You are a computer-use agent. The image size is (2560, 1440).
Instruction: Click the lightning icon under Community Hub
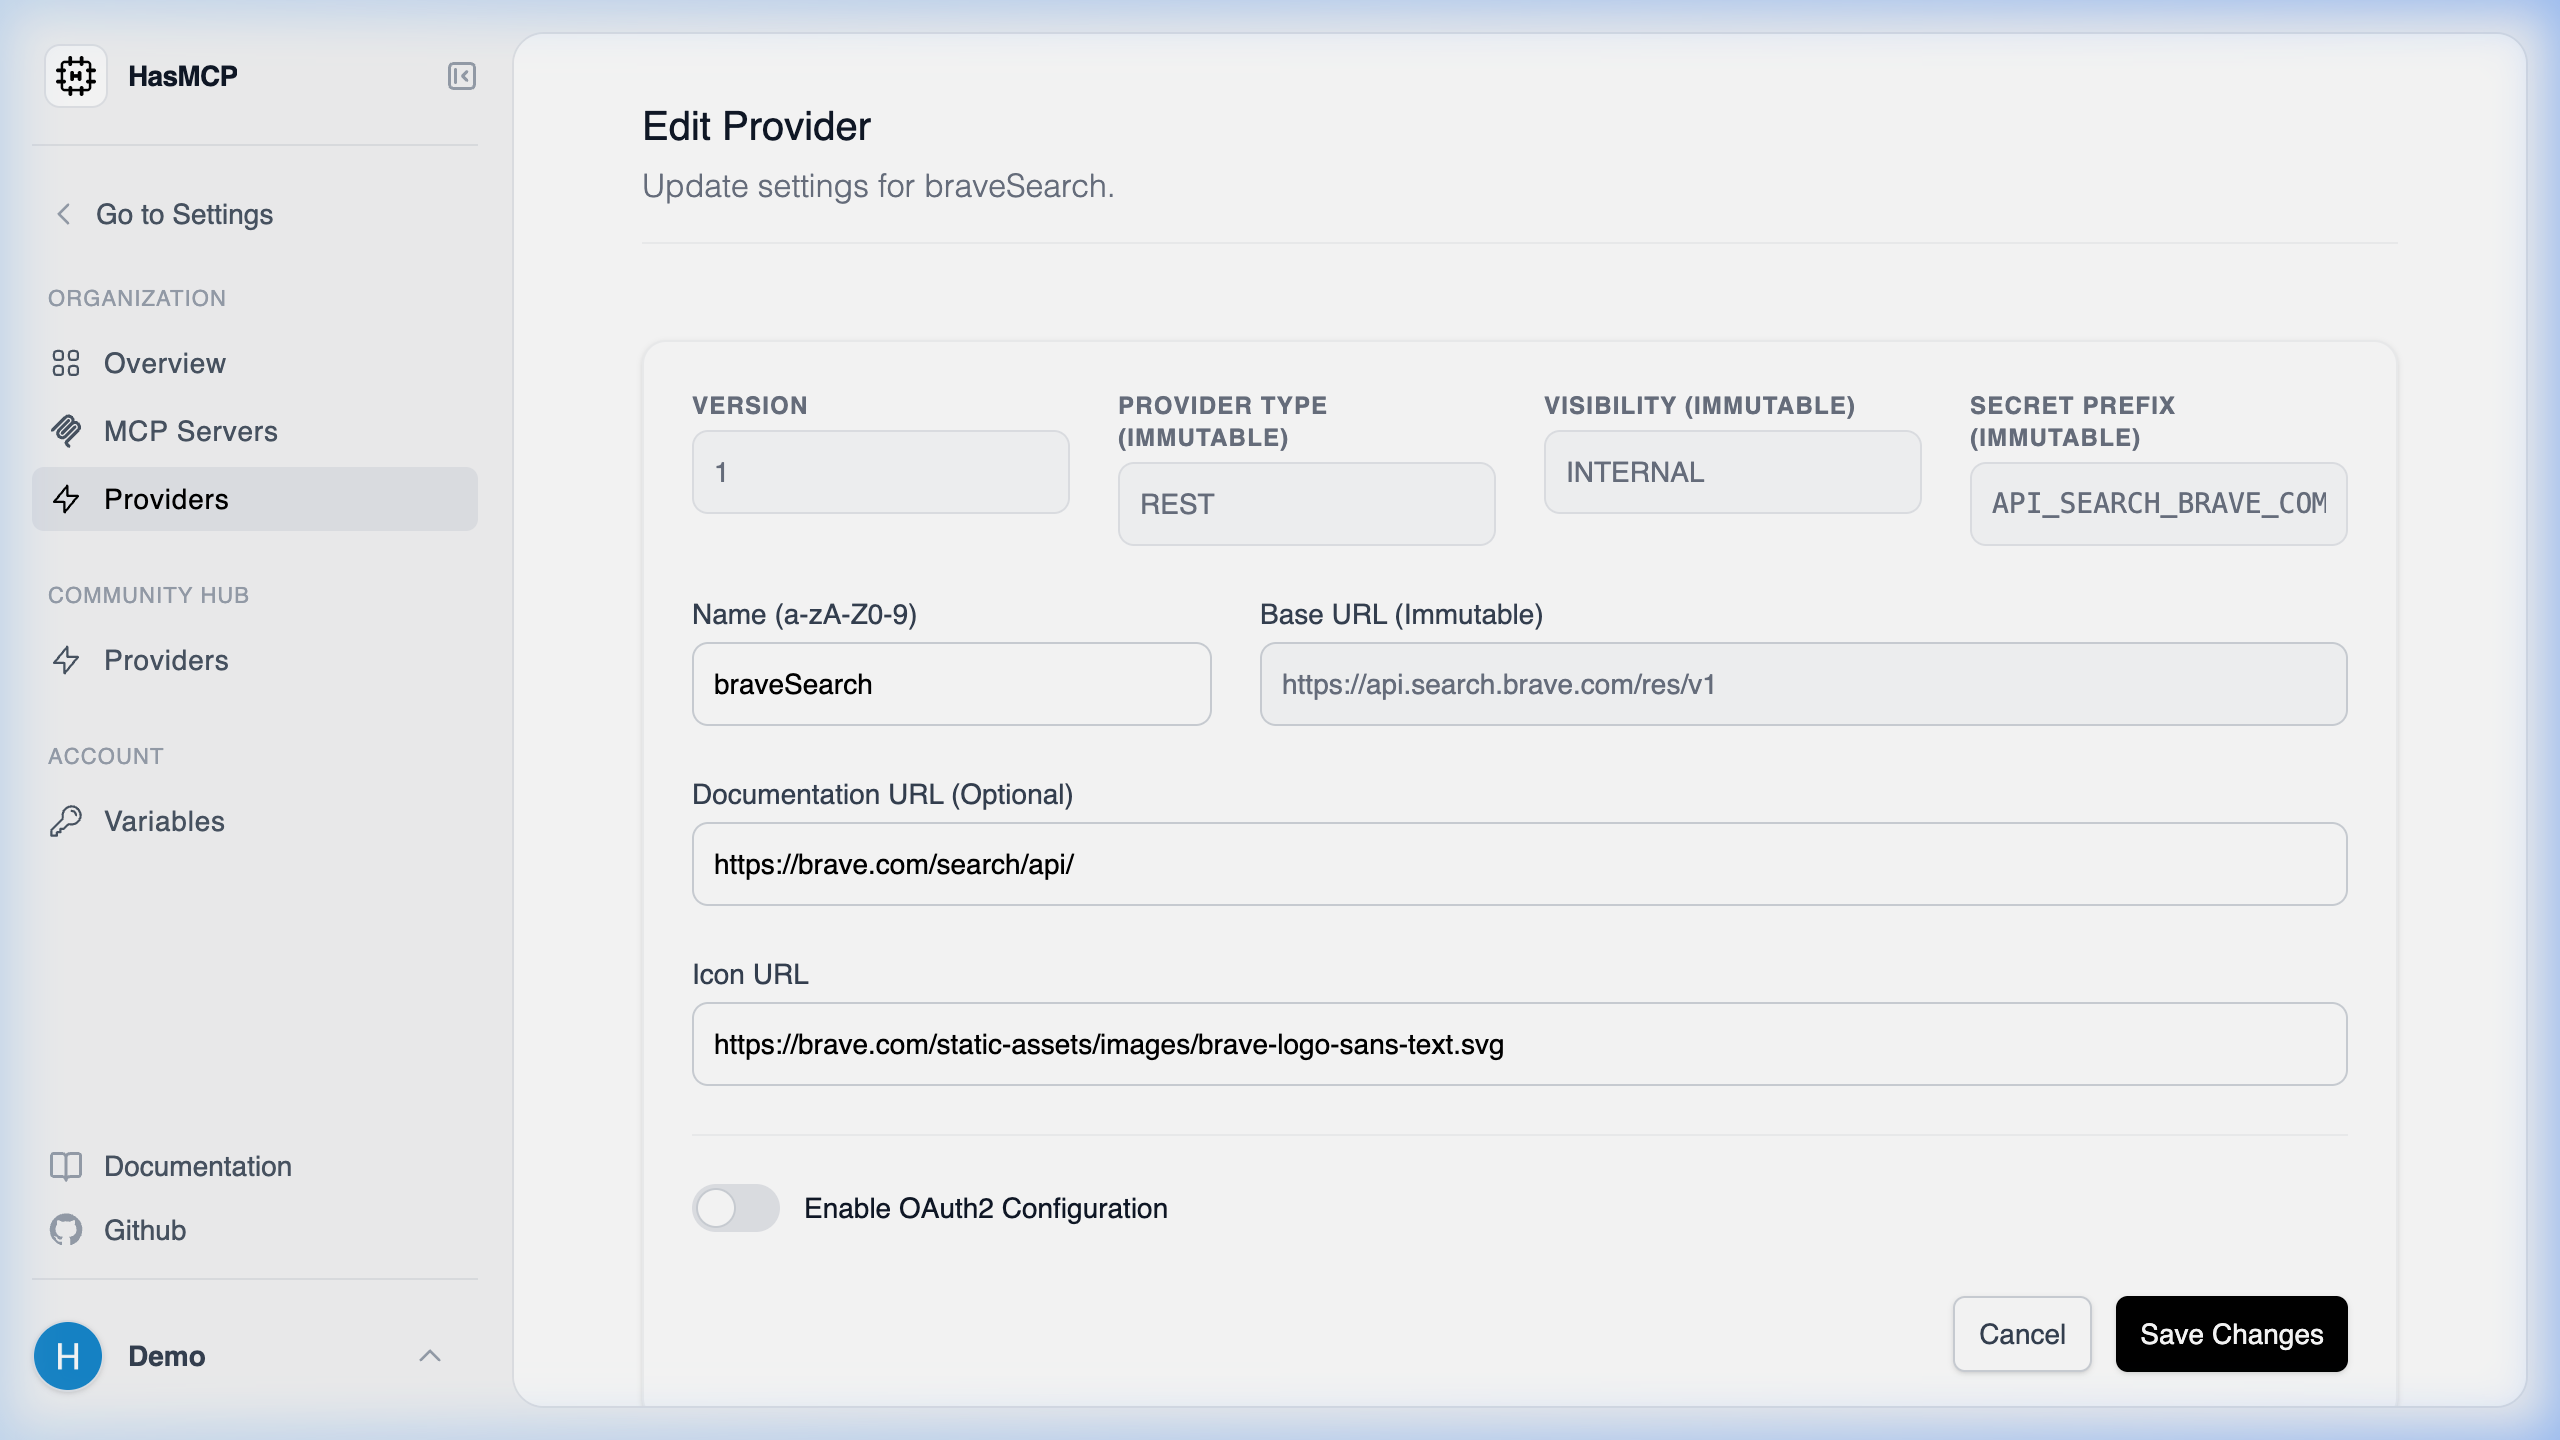(67, 660)
